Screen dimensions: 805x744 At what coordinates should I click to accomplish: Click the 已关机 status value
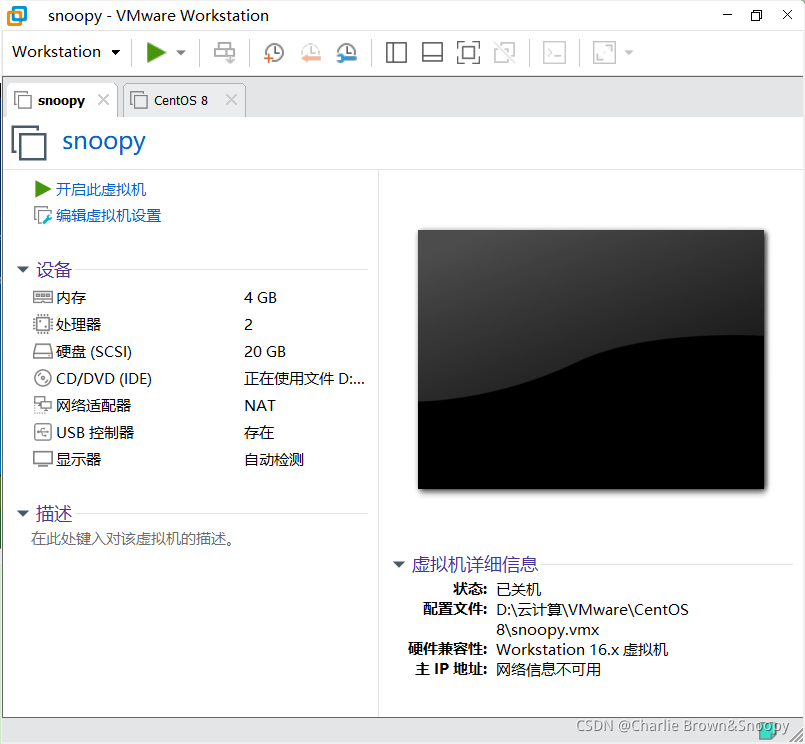click(x=519, y=589)
